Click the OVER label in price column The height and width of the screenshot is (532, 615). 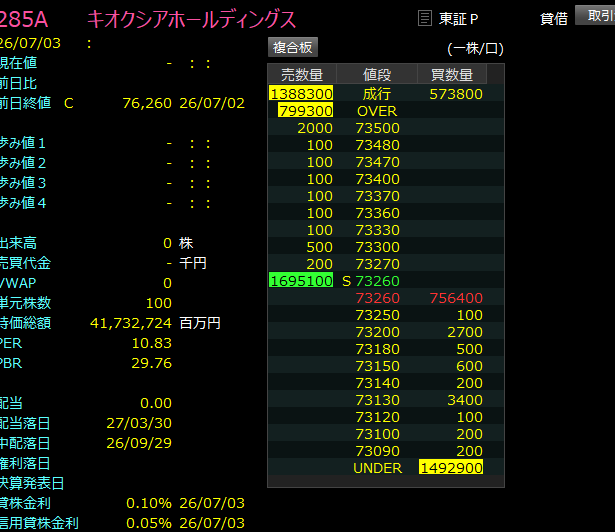[x=377, y=111]
